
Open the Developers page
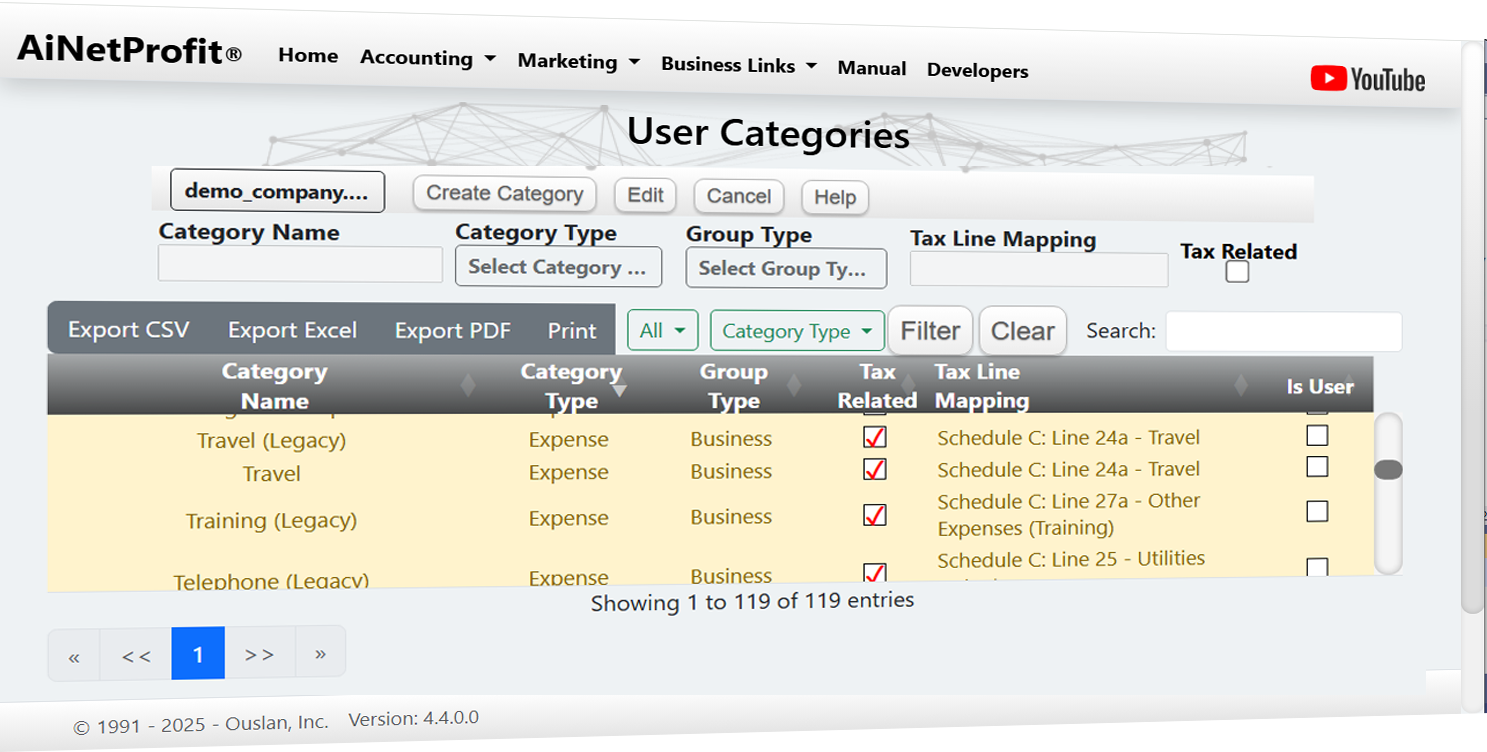click(977, 71)
